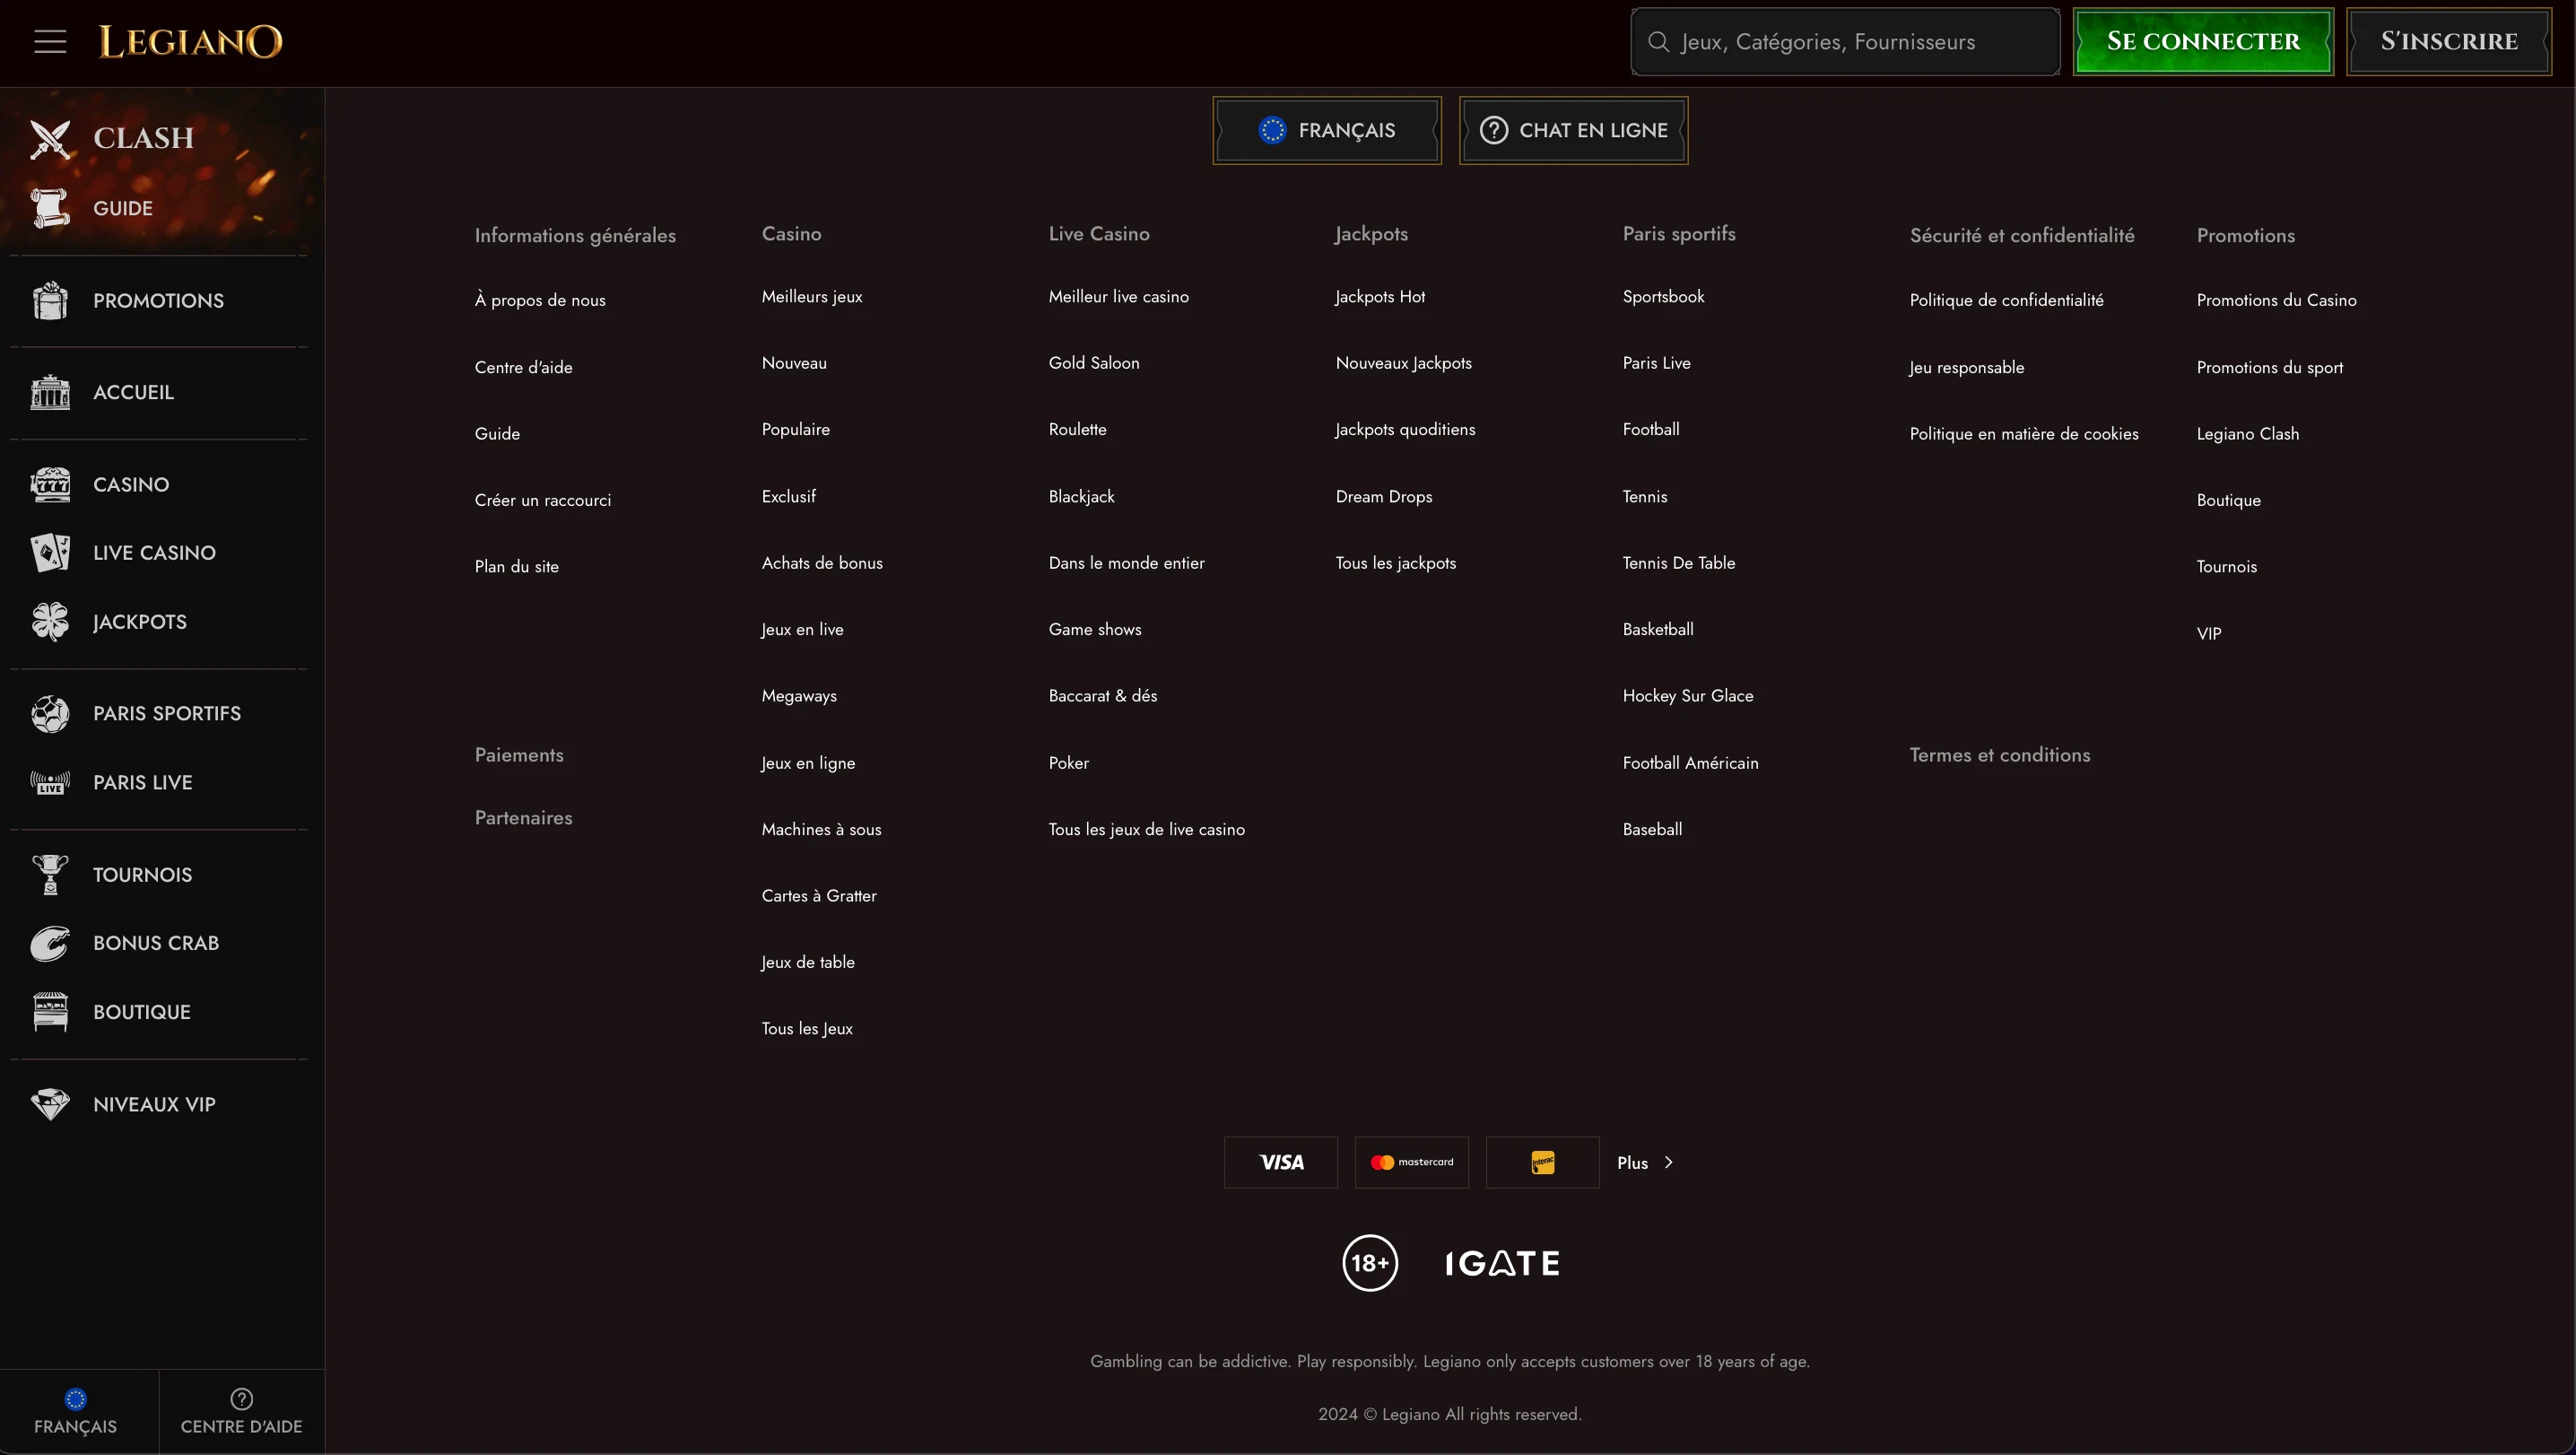Open the footer VIP link
This screenshot has height=1455, width=2576.
[x=2208, y=633]
